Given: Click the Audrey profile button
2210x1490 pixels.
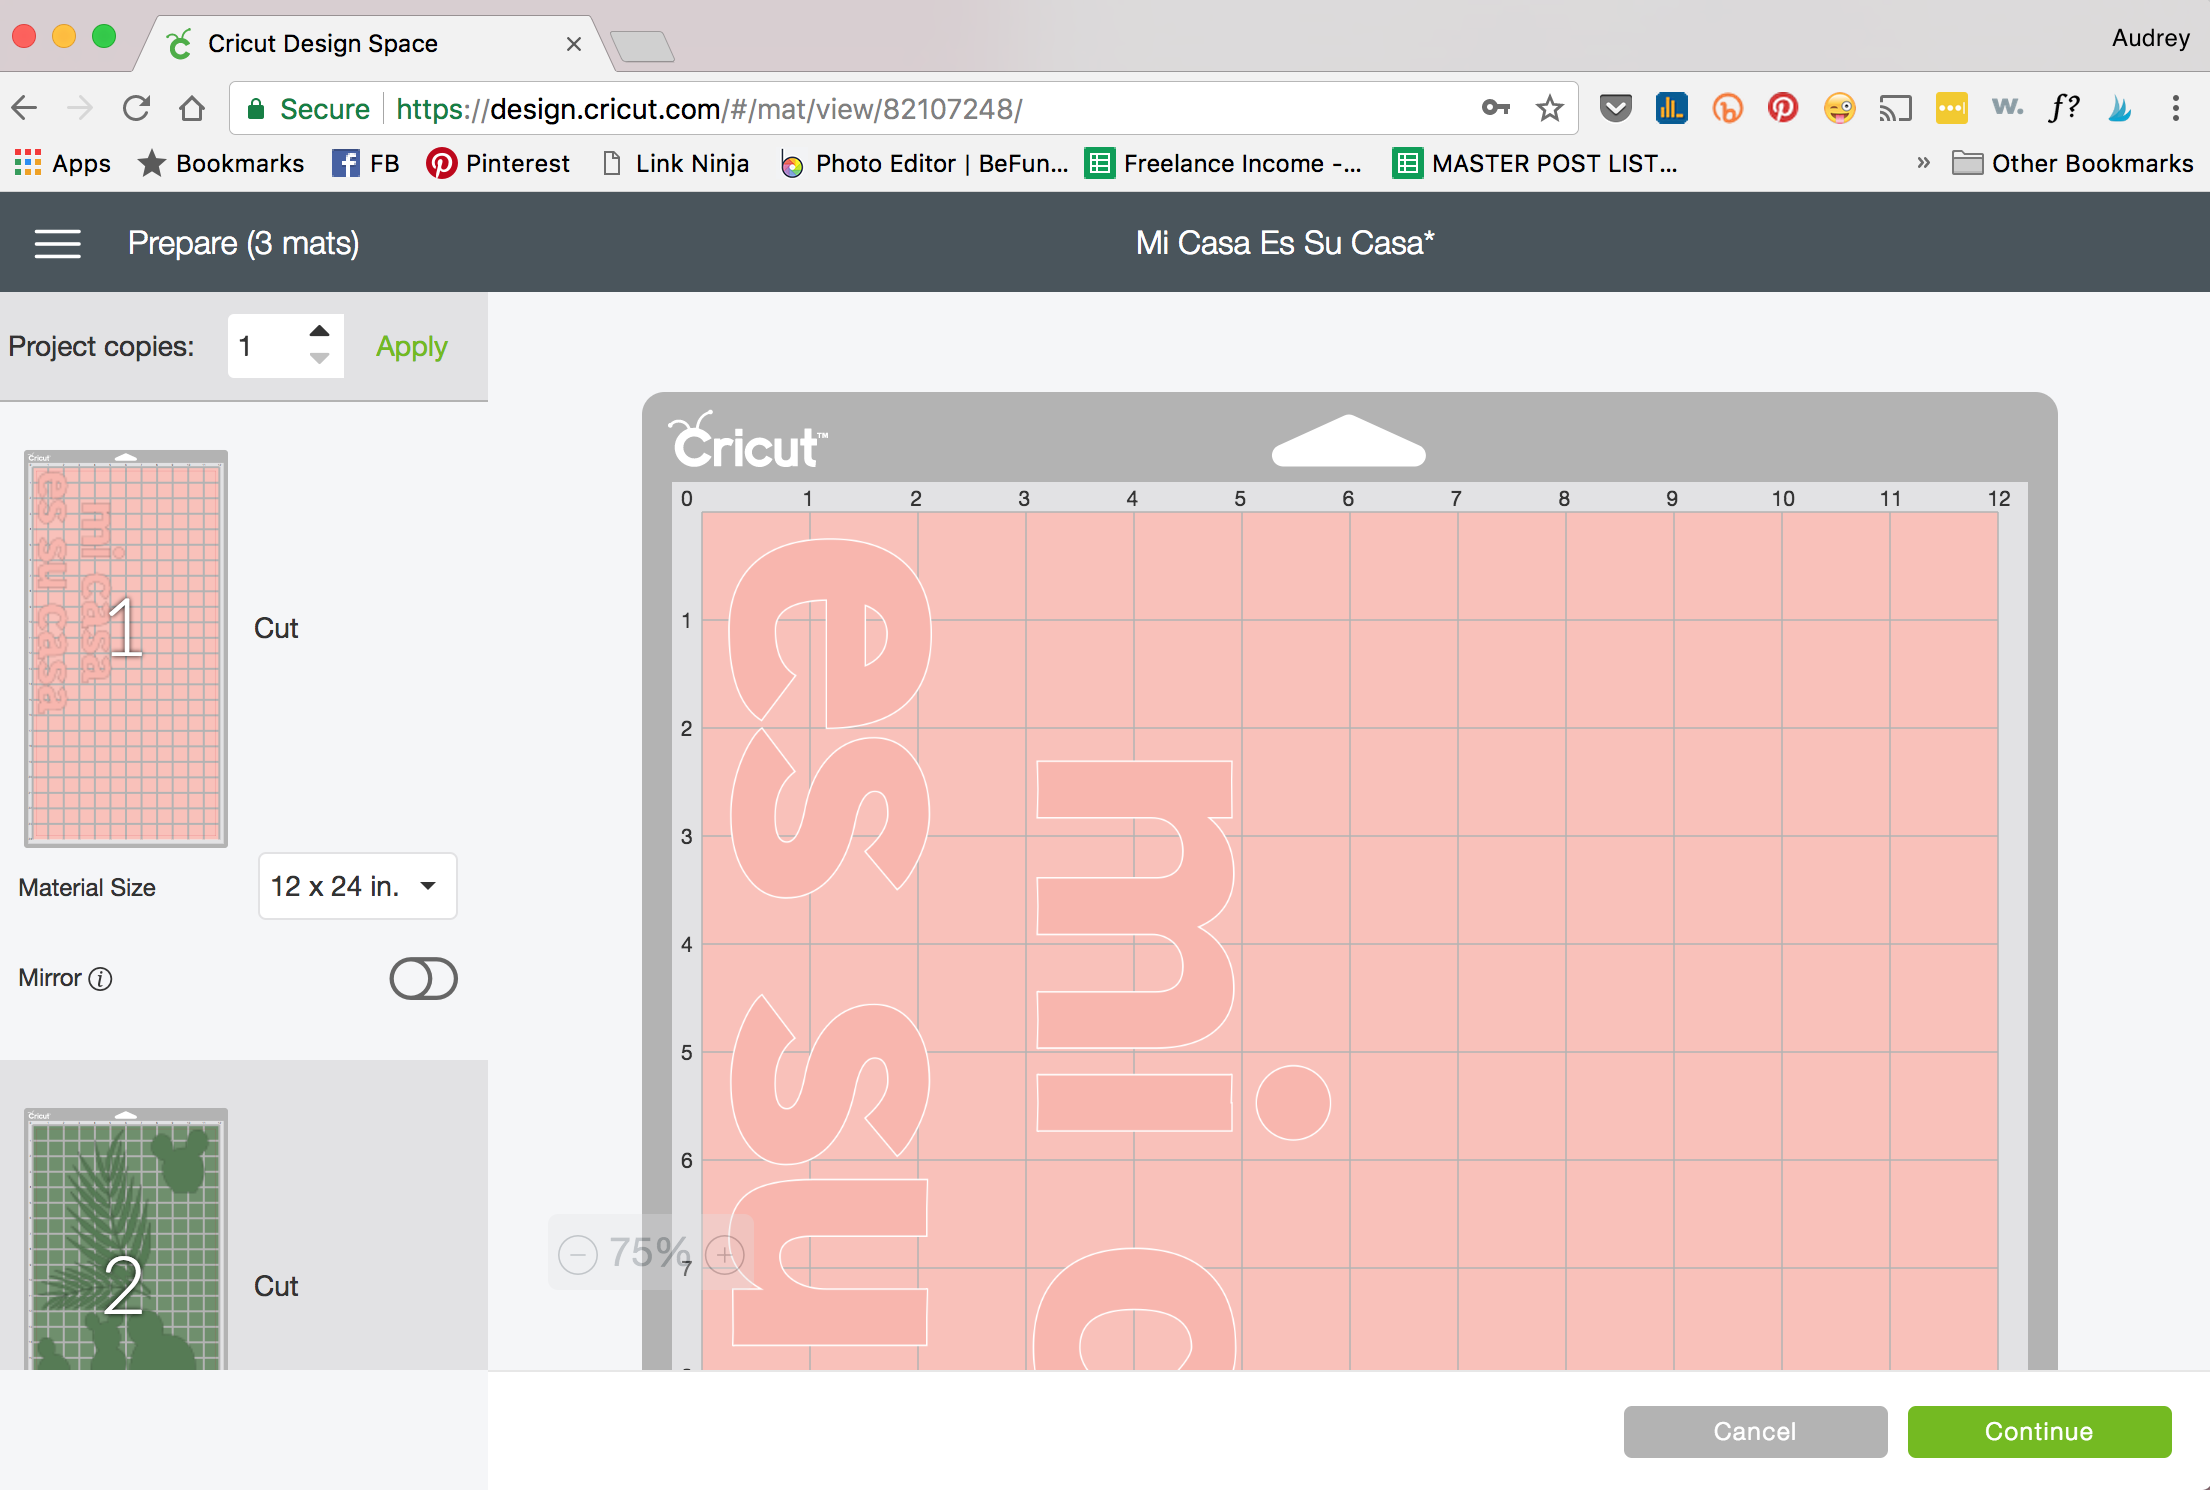Looking at the screenshot, I should (2151, 38).
